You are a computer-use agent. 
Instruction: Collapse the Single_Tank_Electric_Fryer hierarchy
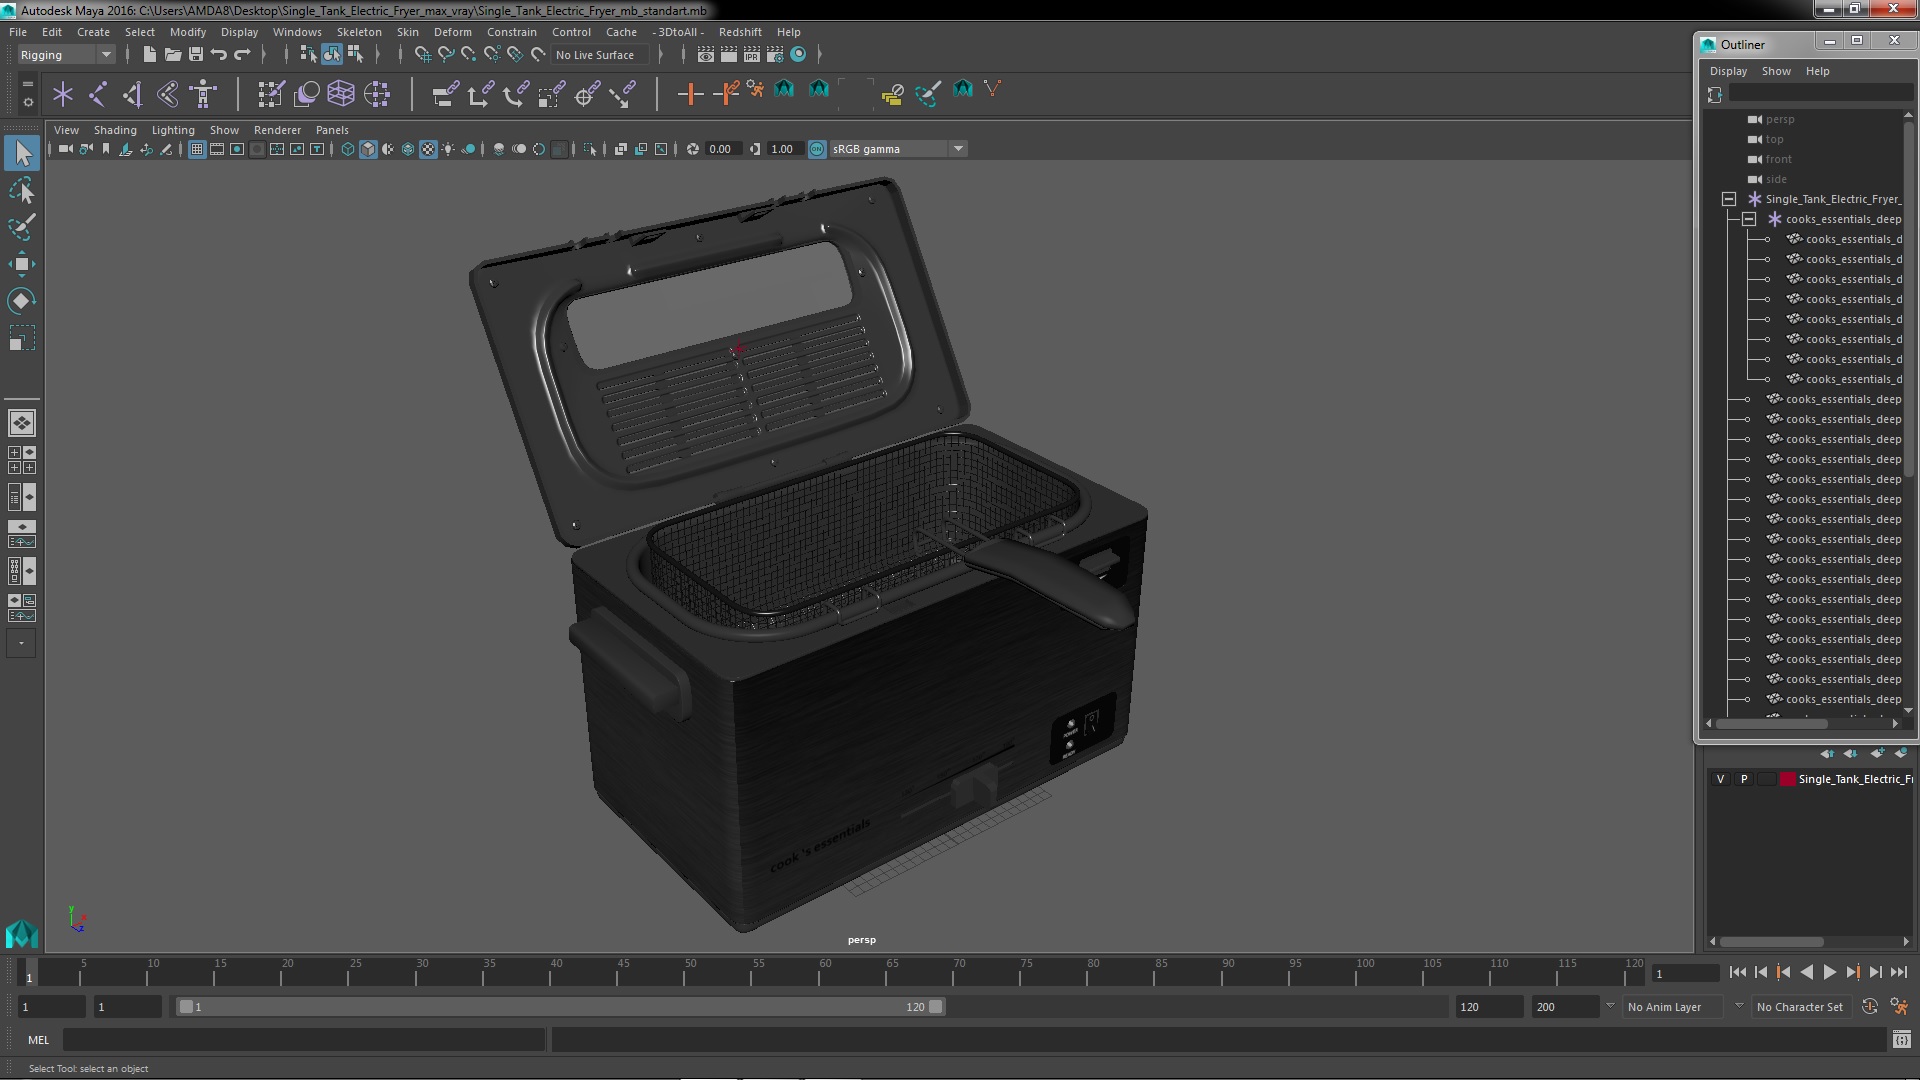pyautogui.click(x=1727, y=198)
